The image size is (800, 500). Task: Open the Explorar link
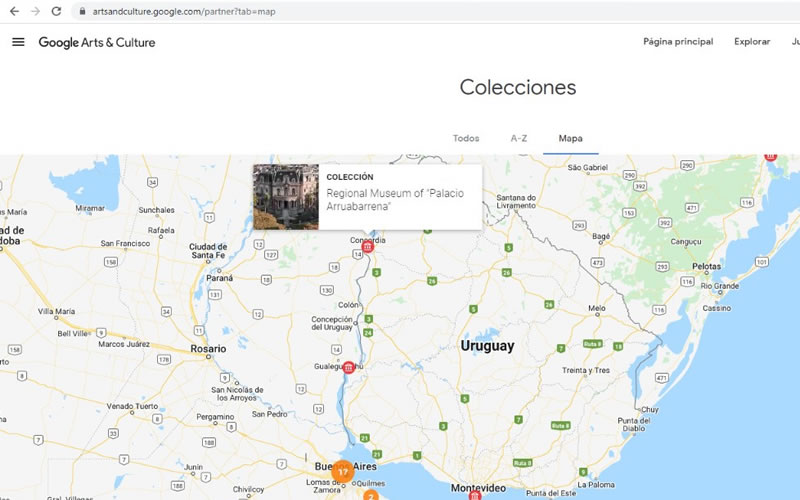(752, 42)
